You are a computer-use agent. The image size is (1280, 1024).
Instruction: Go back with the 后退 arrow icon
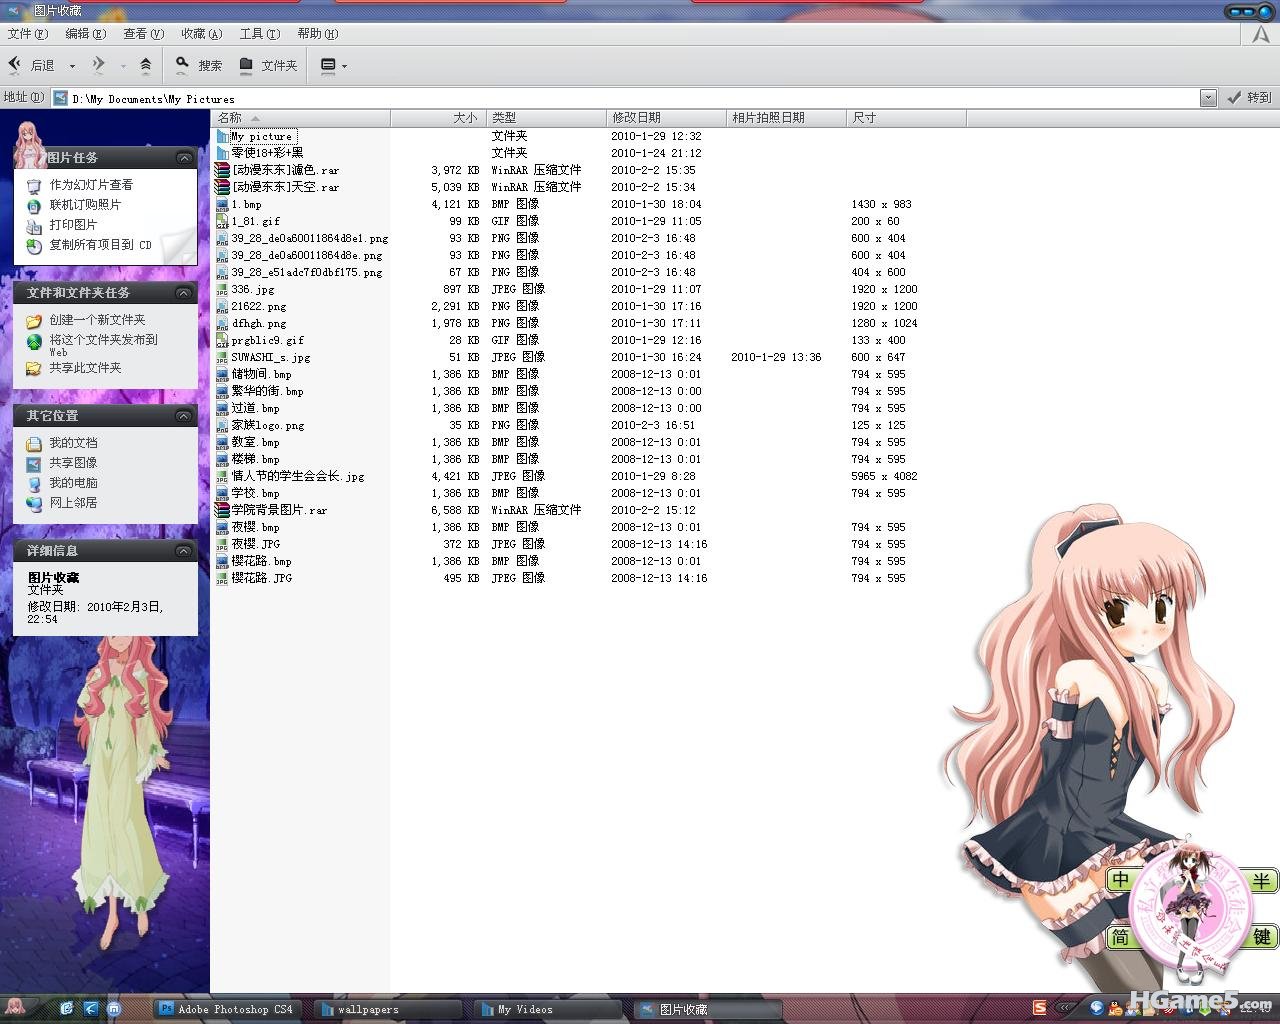(x=15, y=65)
